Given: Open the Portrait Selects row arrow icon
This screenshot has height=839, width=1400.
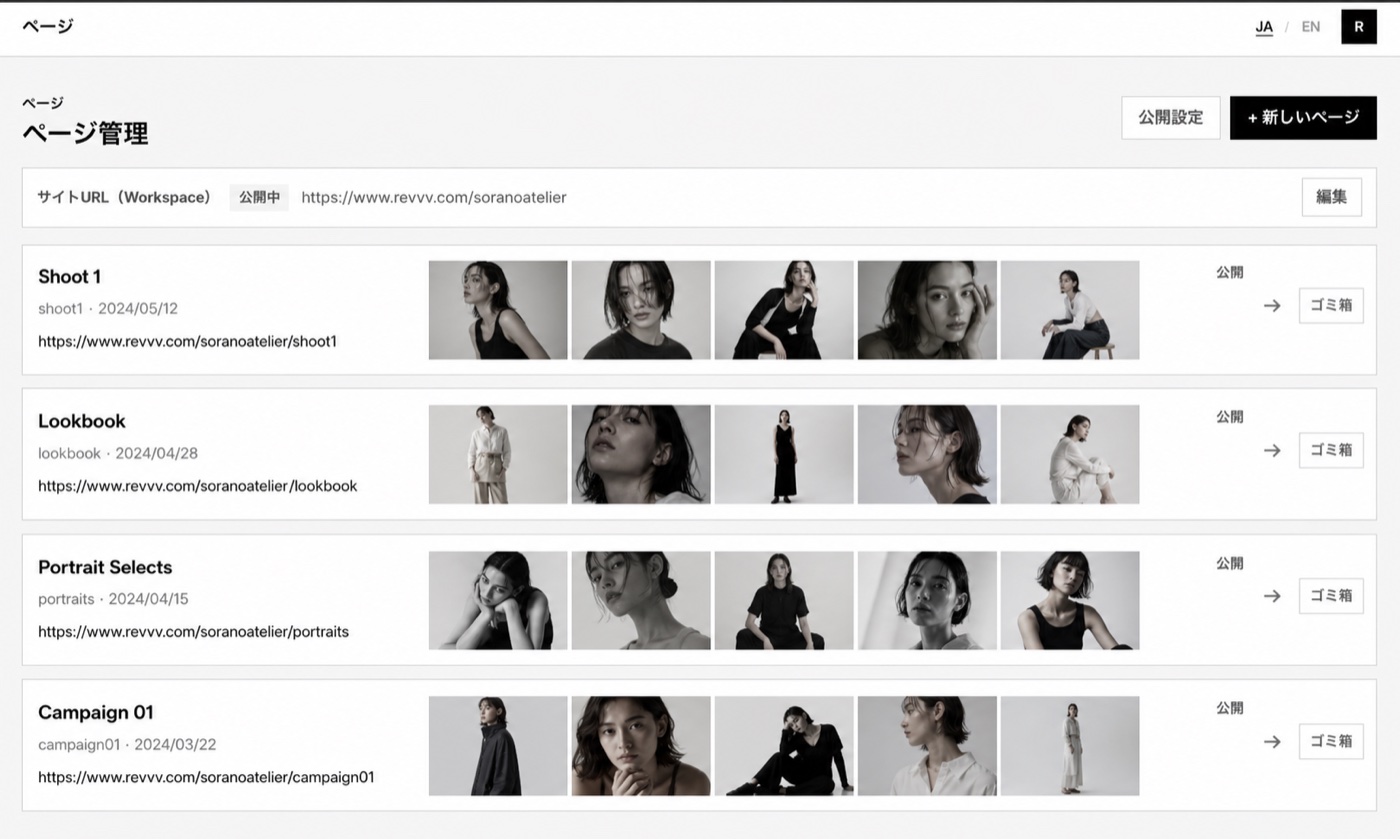Looking at the screenshot, I should click(x=1272, y=596).
